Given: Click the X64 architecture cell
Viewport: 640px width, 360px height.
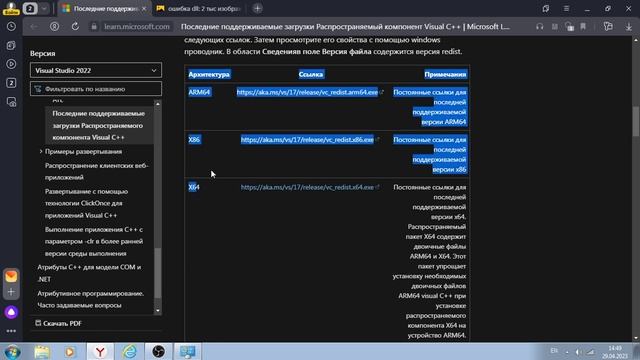Looking at the screenshot, I should (194, 187).
